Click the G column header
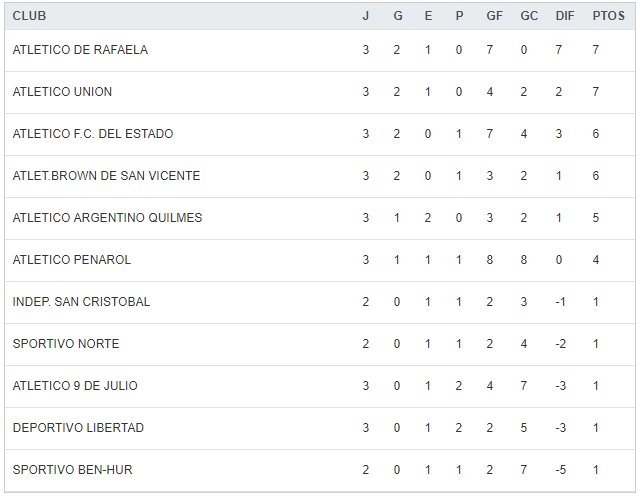Viewport: 640px width, 497px height. pyautogui.click(x=396, y=16)
